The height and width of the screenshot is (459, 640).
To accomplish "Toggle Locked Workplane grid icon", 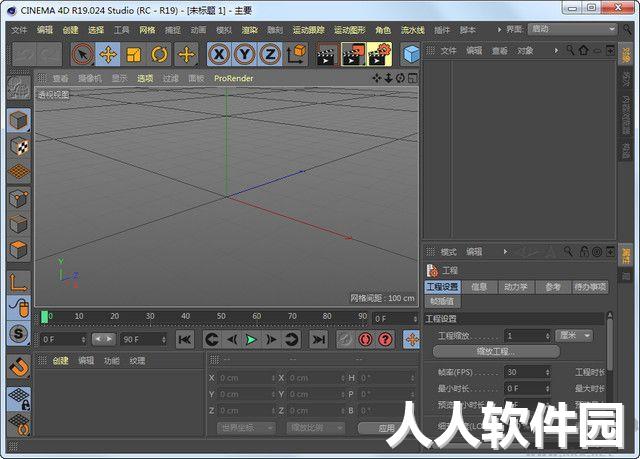I will click(19, 398).
